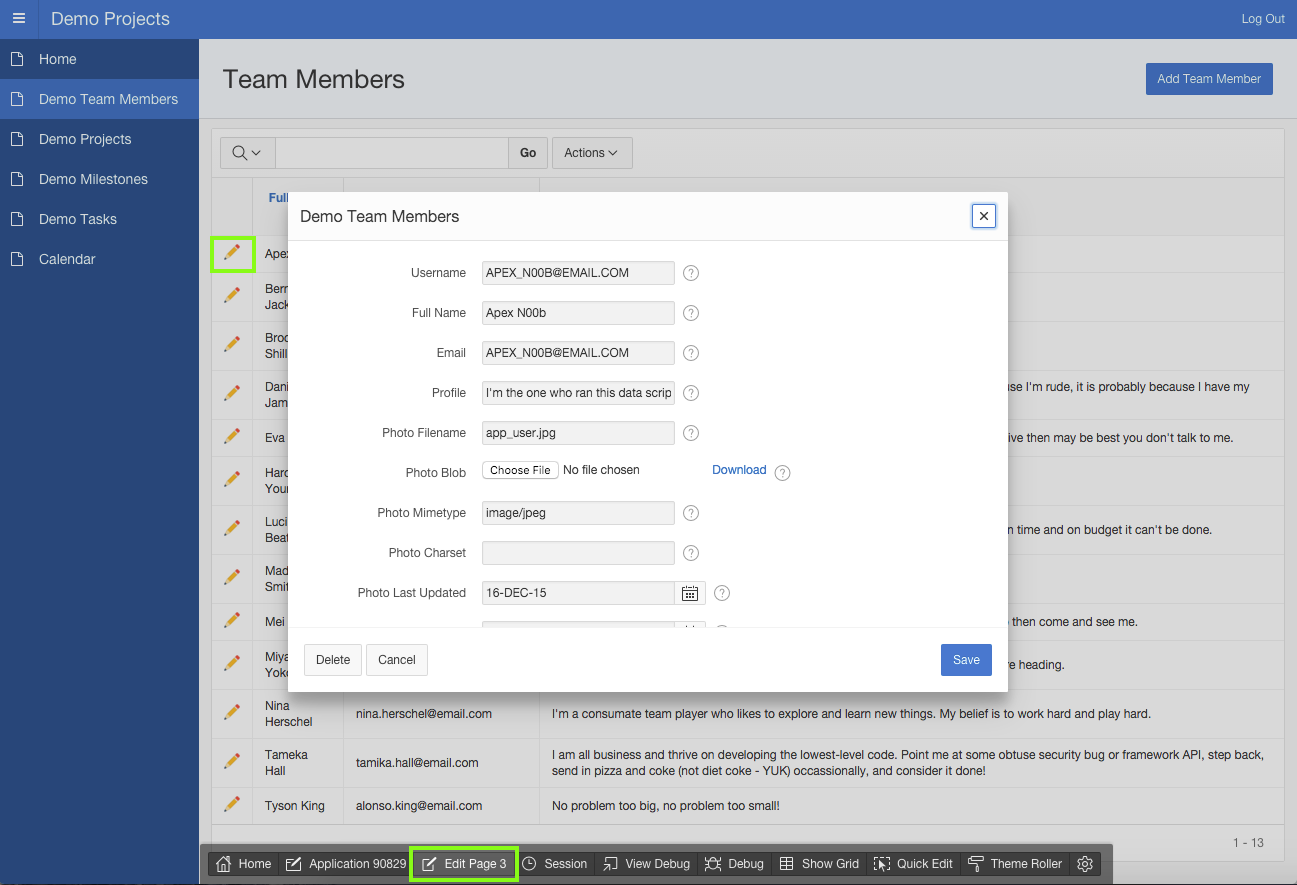The image size is (1297, 885).
Task: Expand the Actions menu
Action: [591, 153]
